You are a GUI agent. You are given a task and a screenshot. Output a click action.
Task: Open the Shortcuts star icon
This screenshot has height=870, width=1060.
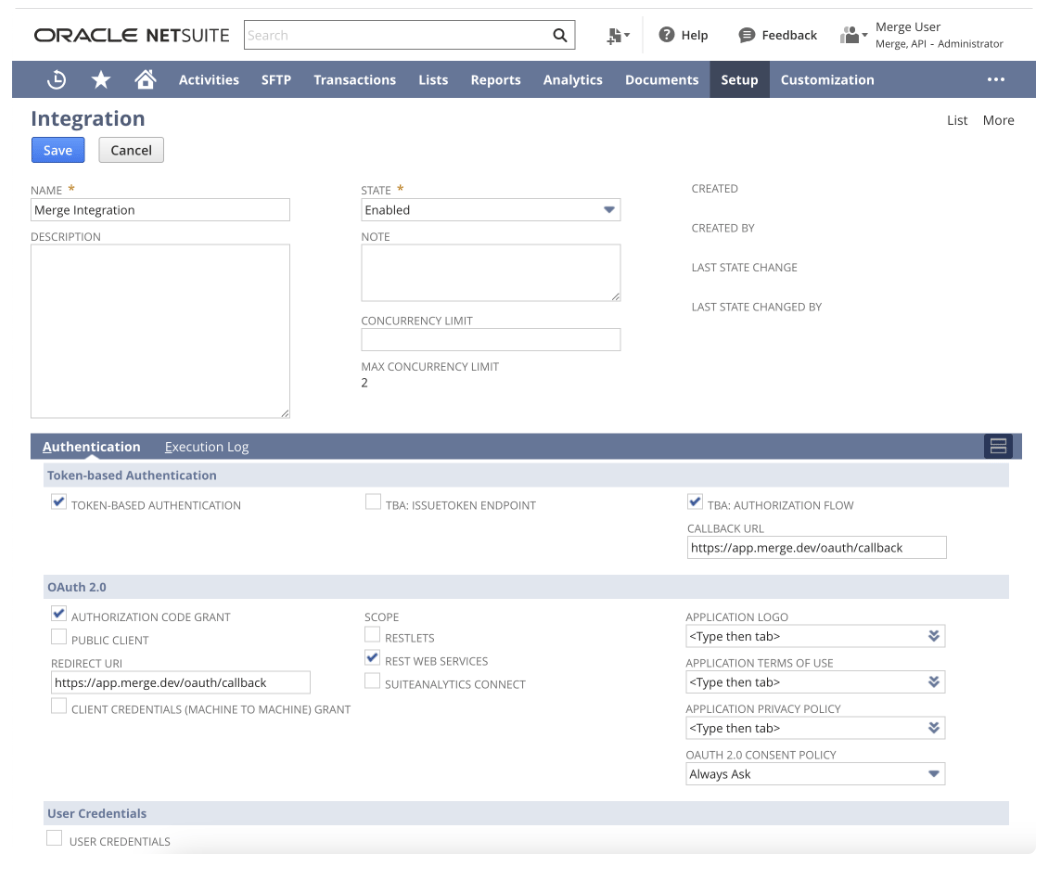click(101, 80)
